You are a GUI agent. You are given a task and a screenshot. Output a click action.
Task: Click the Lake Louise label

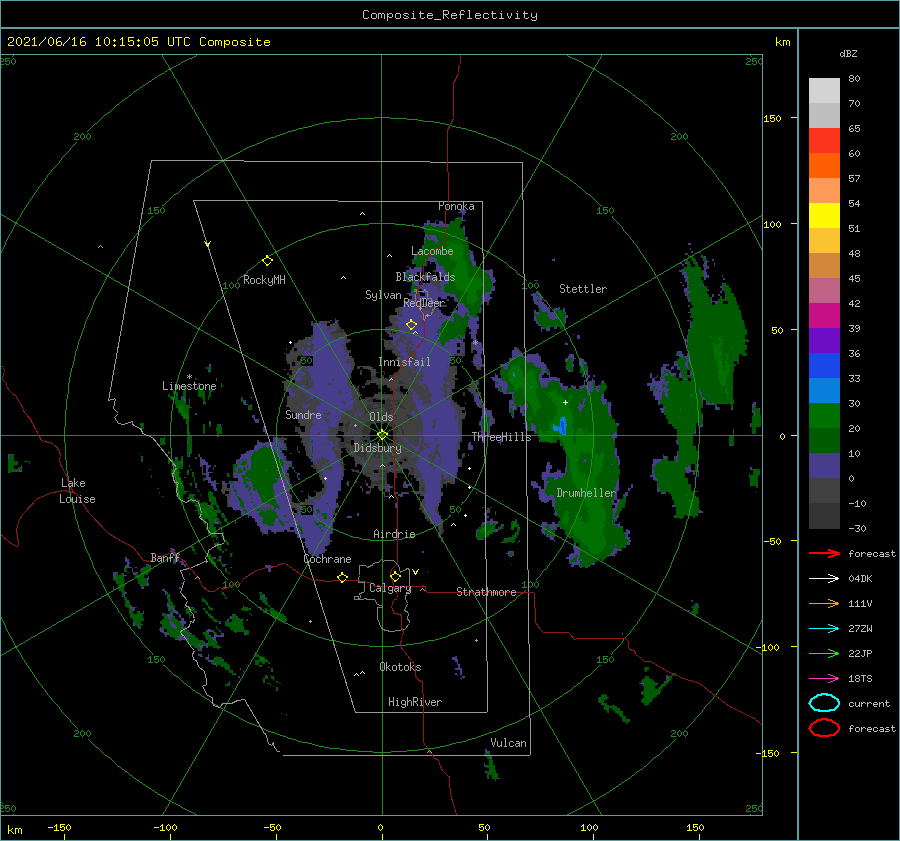click(77, 491)
